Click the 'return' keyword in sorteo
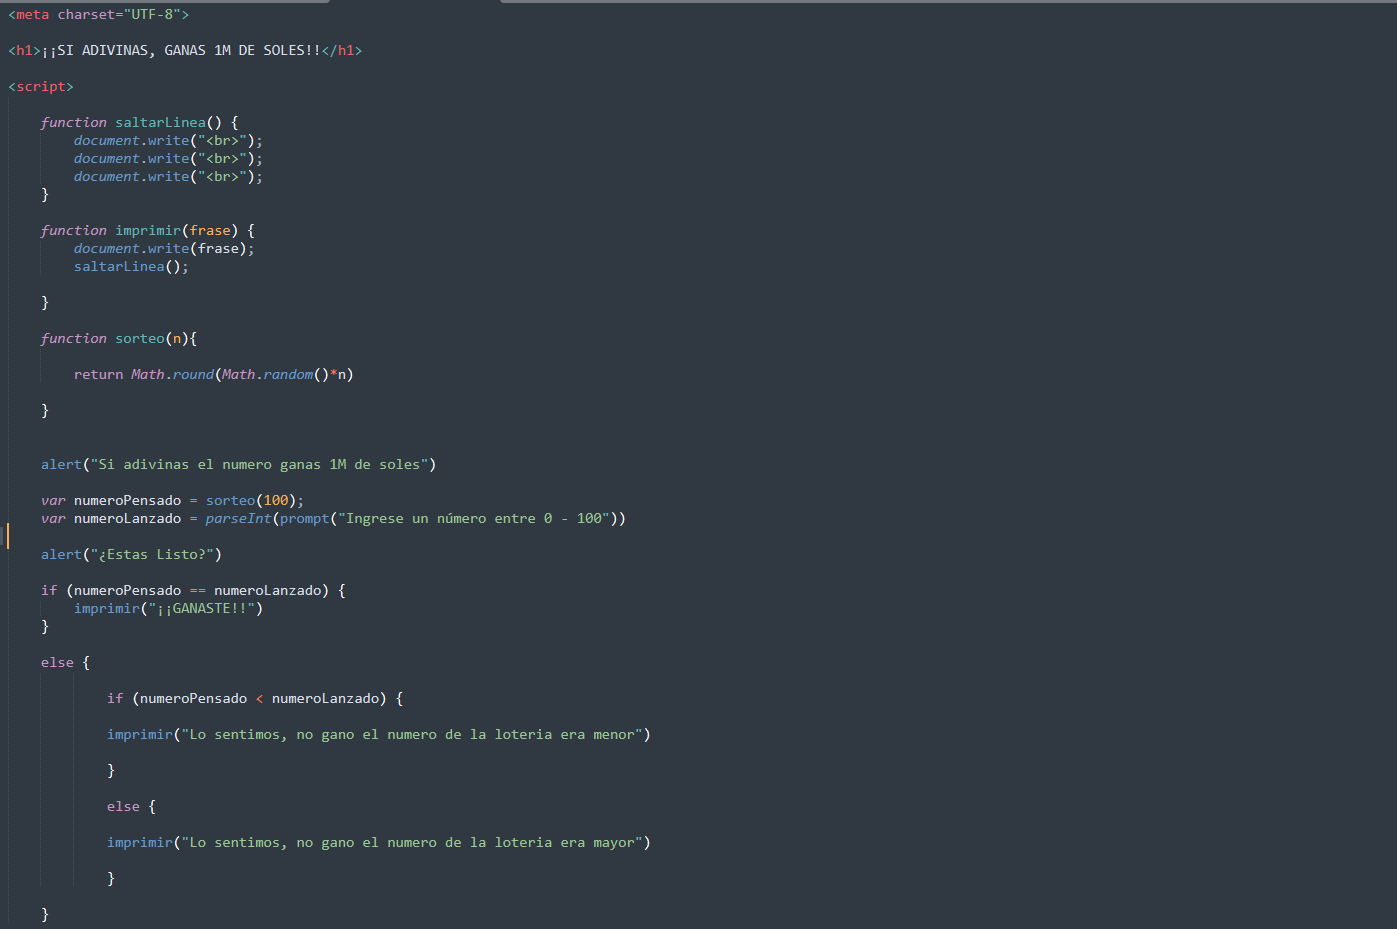 point(98,374)
